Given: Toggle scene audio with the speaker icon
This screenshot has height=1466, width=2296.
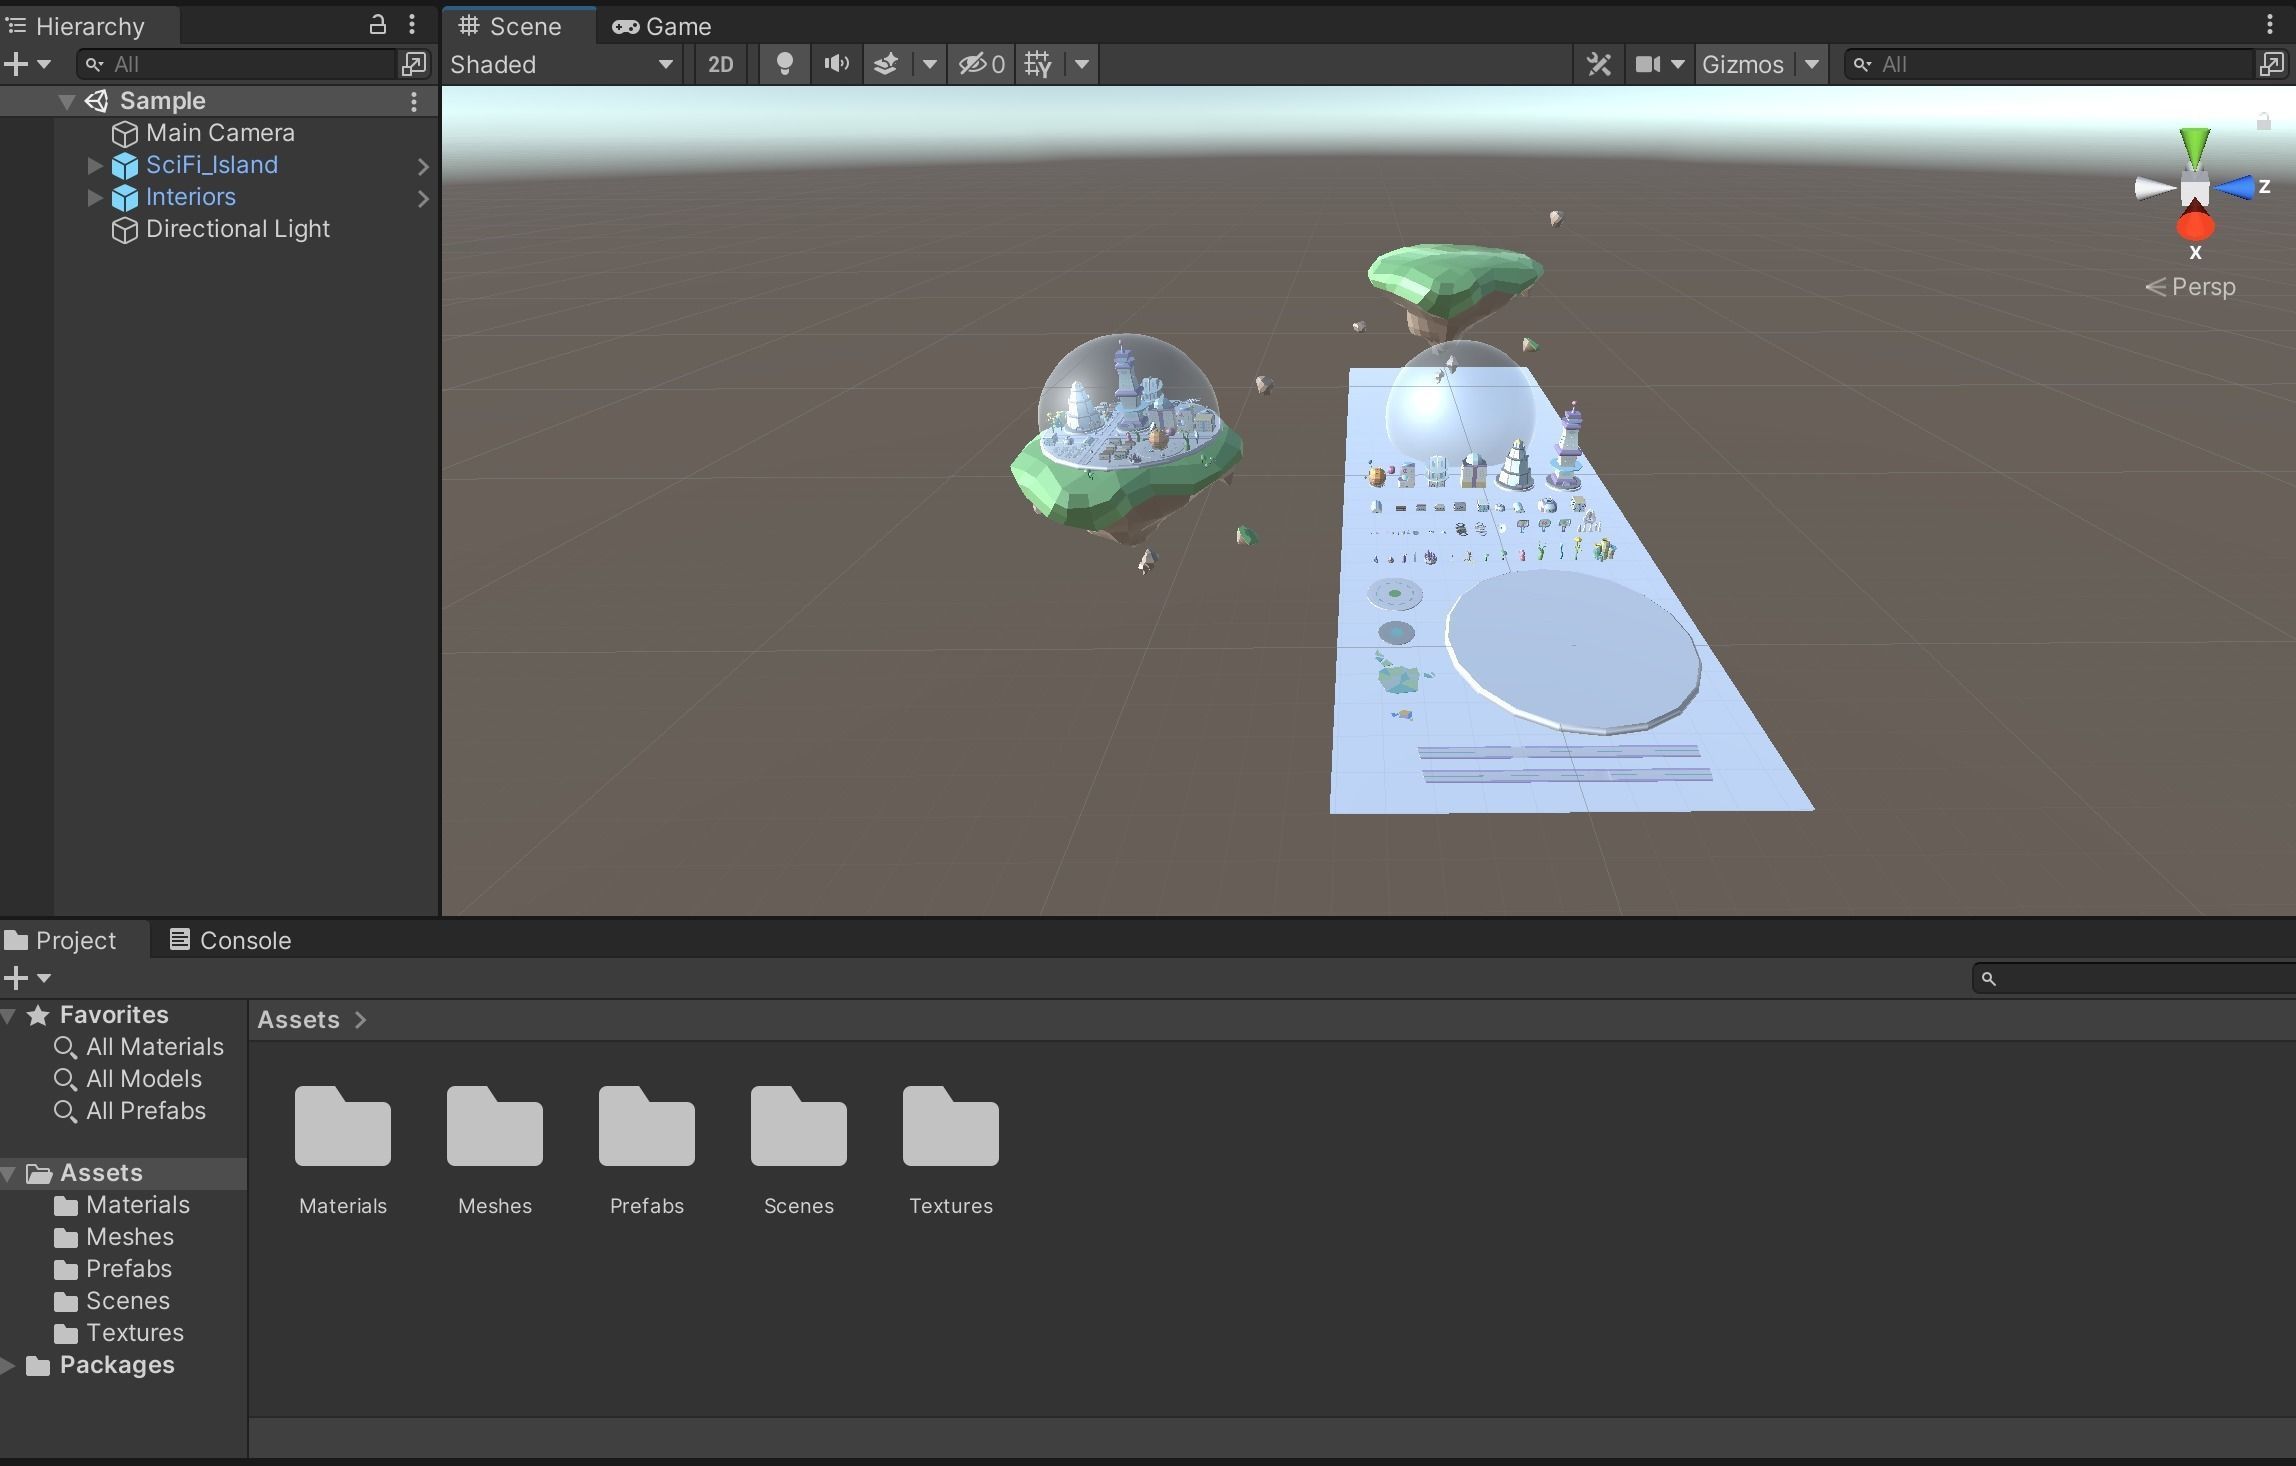Looking at the screenshot, I should click(836, 64).
